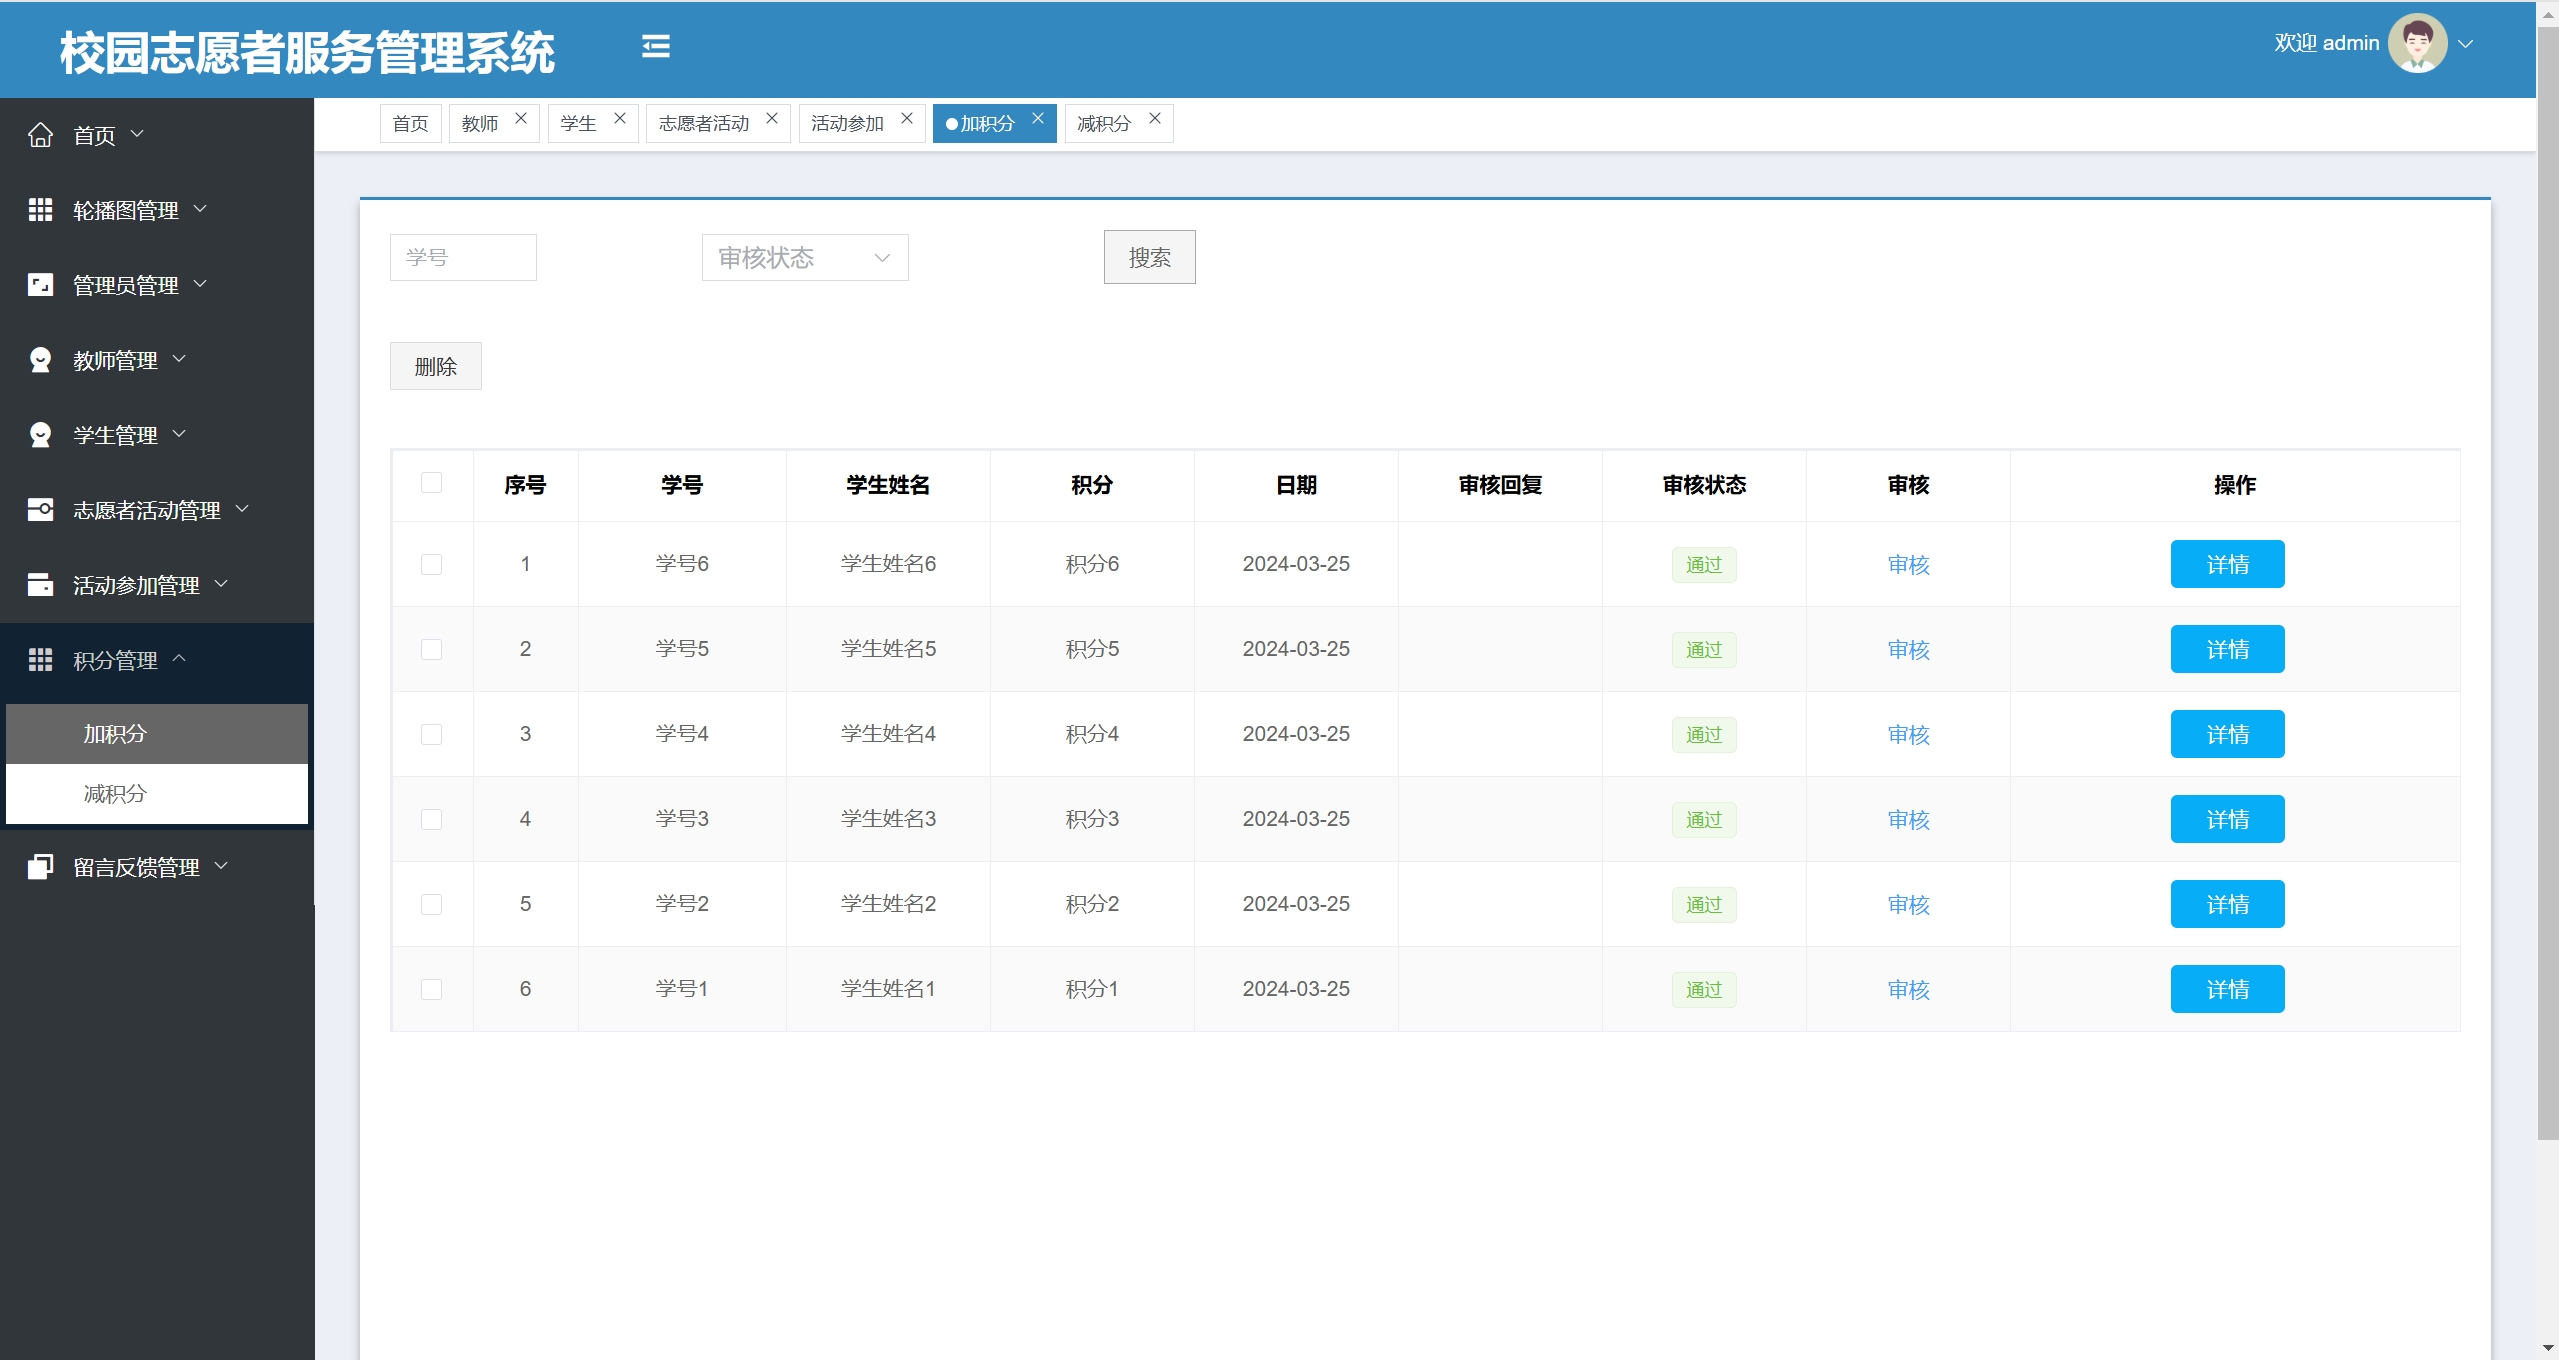This screenshot has width=2559, height=1360.
Task: Click the home house icon in sidebar
Action: [40, 135]
